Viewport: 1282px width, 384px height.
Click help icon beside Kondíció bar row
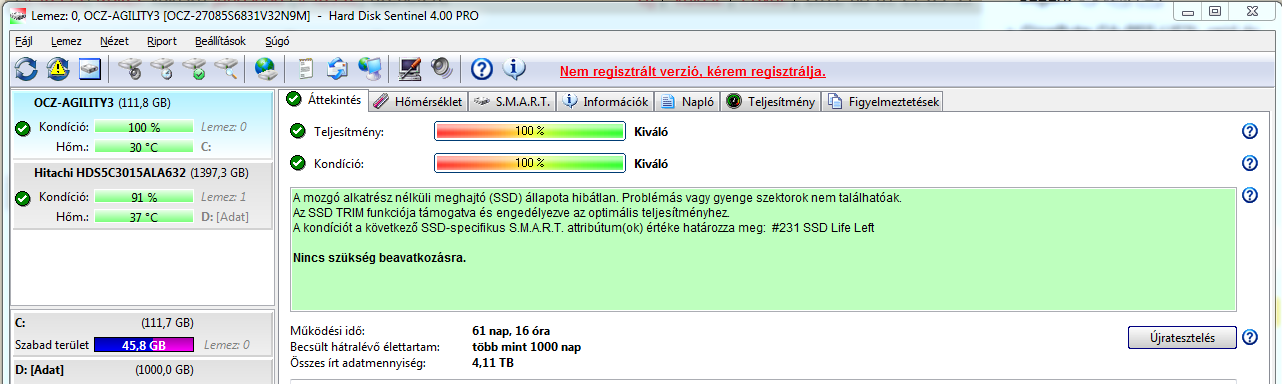(1249, 163)
